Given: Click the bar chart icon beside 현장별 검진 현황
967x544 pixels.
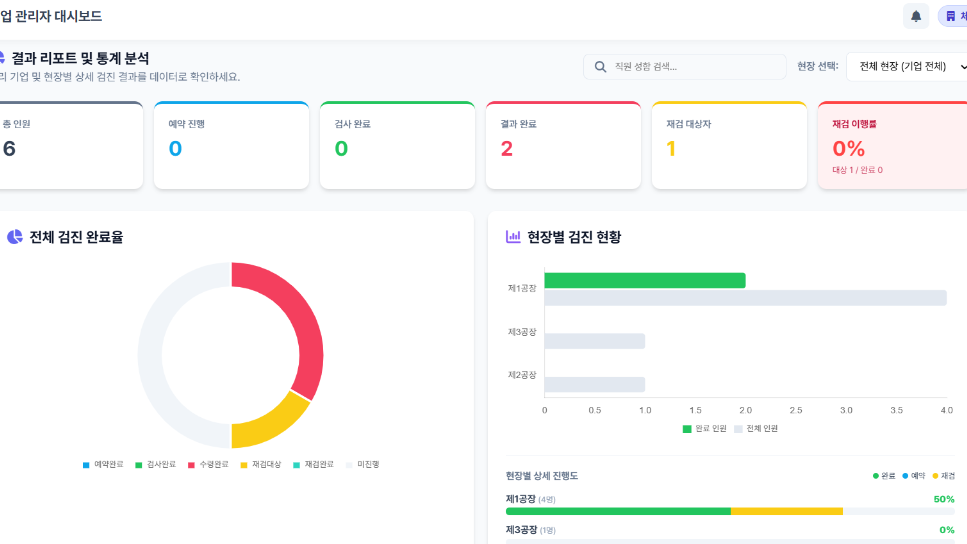Looking at the screenshot, I should [x=513, y=237].
